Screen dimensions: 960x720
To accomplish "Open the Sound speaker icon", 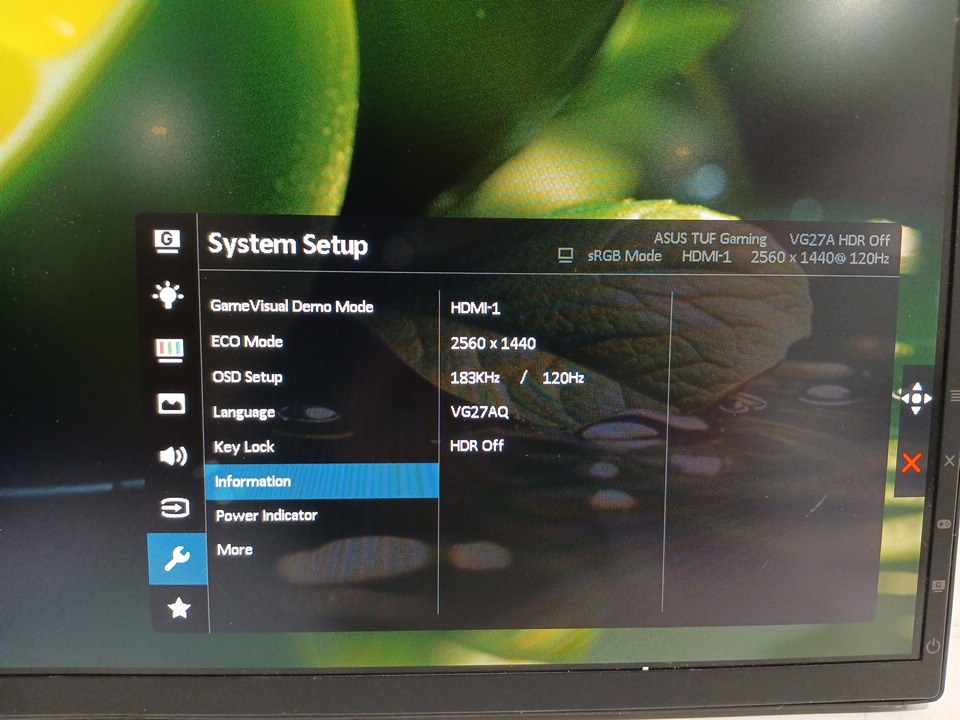I will coord(172,456).
